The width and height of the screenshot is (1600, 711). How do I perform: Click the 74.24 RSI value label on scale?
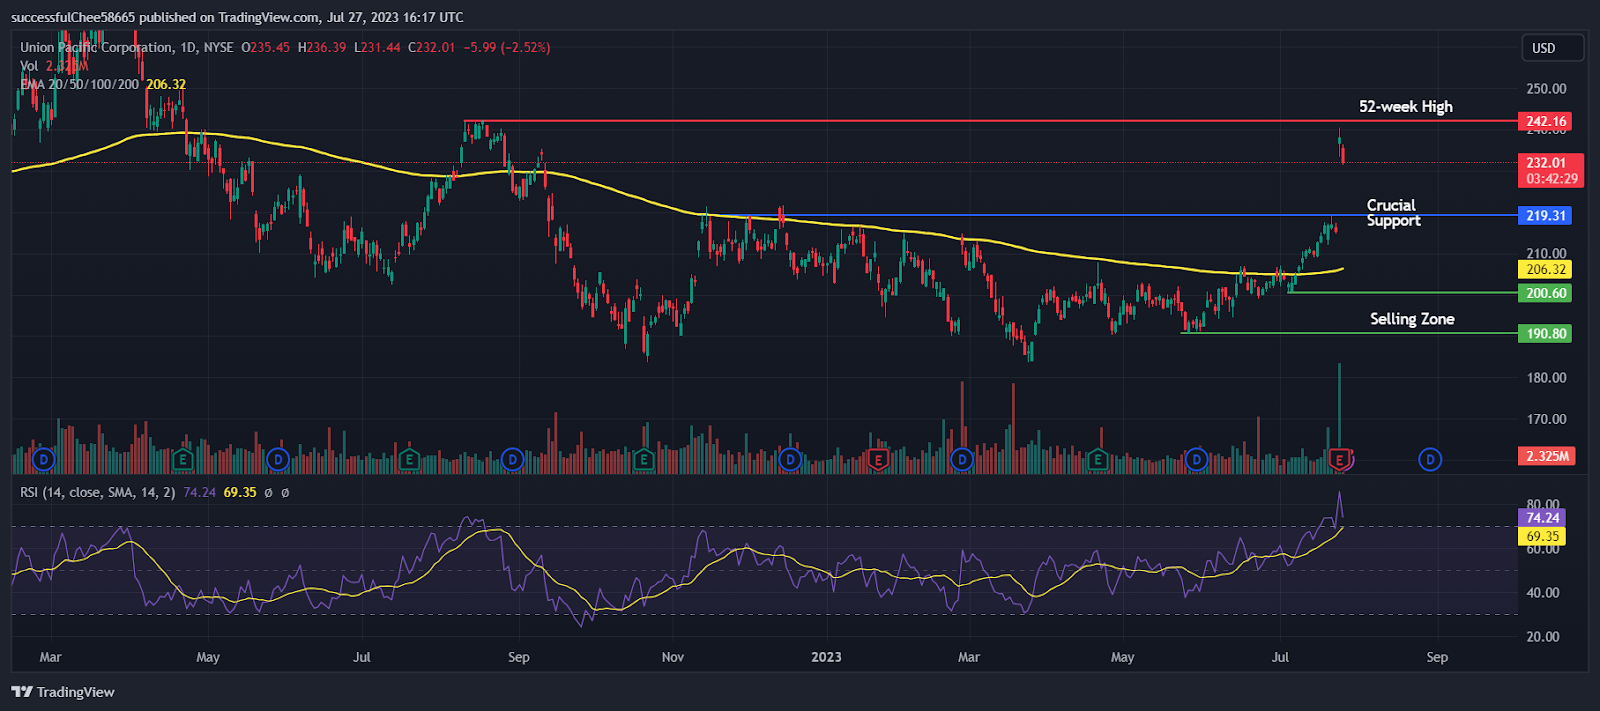[1542, 517]
